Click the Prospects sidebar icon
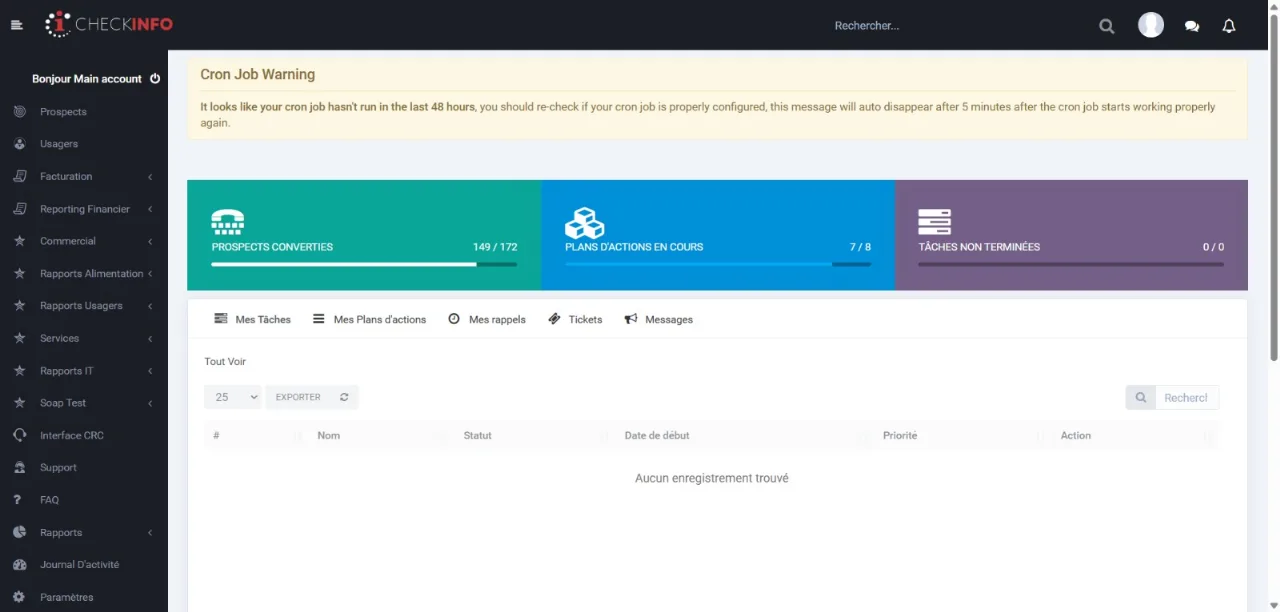Viewport: 1280px width, 612px height. coord(19,111)
